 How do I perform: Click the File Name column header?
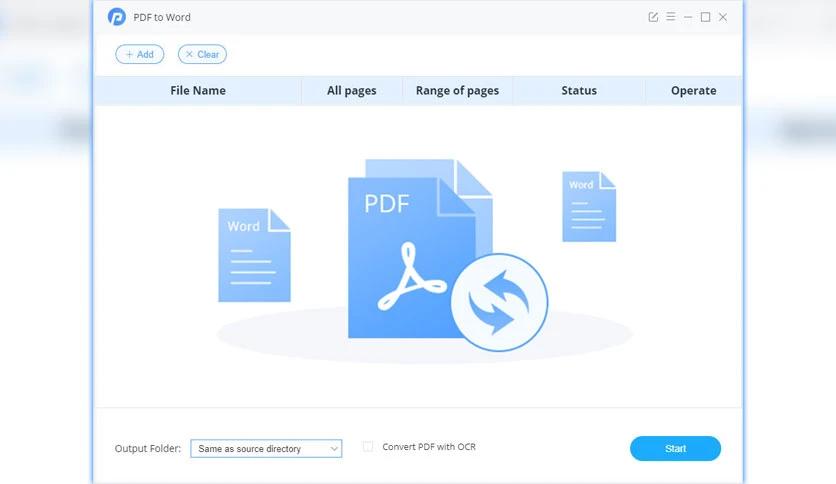[198, 91]
